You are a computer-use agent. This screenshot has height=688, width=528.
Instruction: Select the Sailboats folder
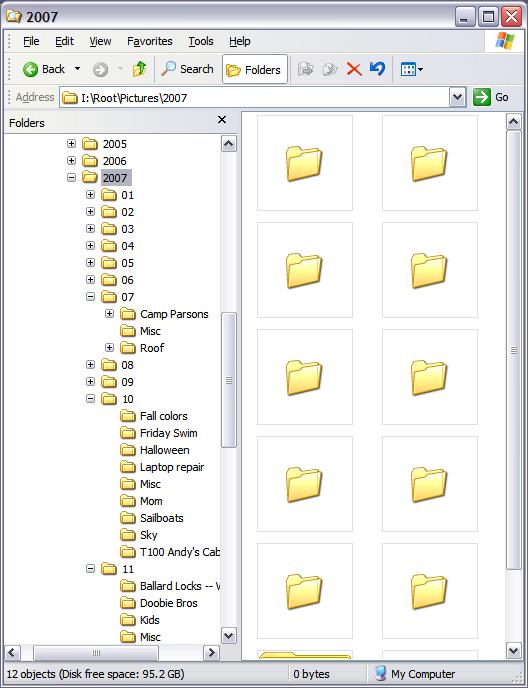coord(162,518)
